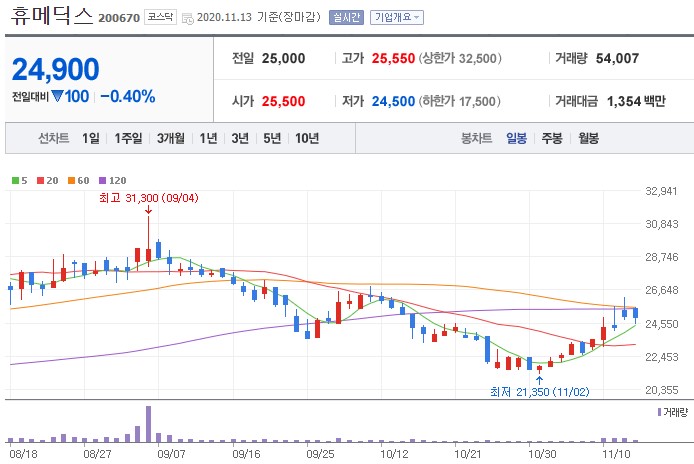Click the green 5-day moving average swatch

tap(15, 181)
